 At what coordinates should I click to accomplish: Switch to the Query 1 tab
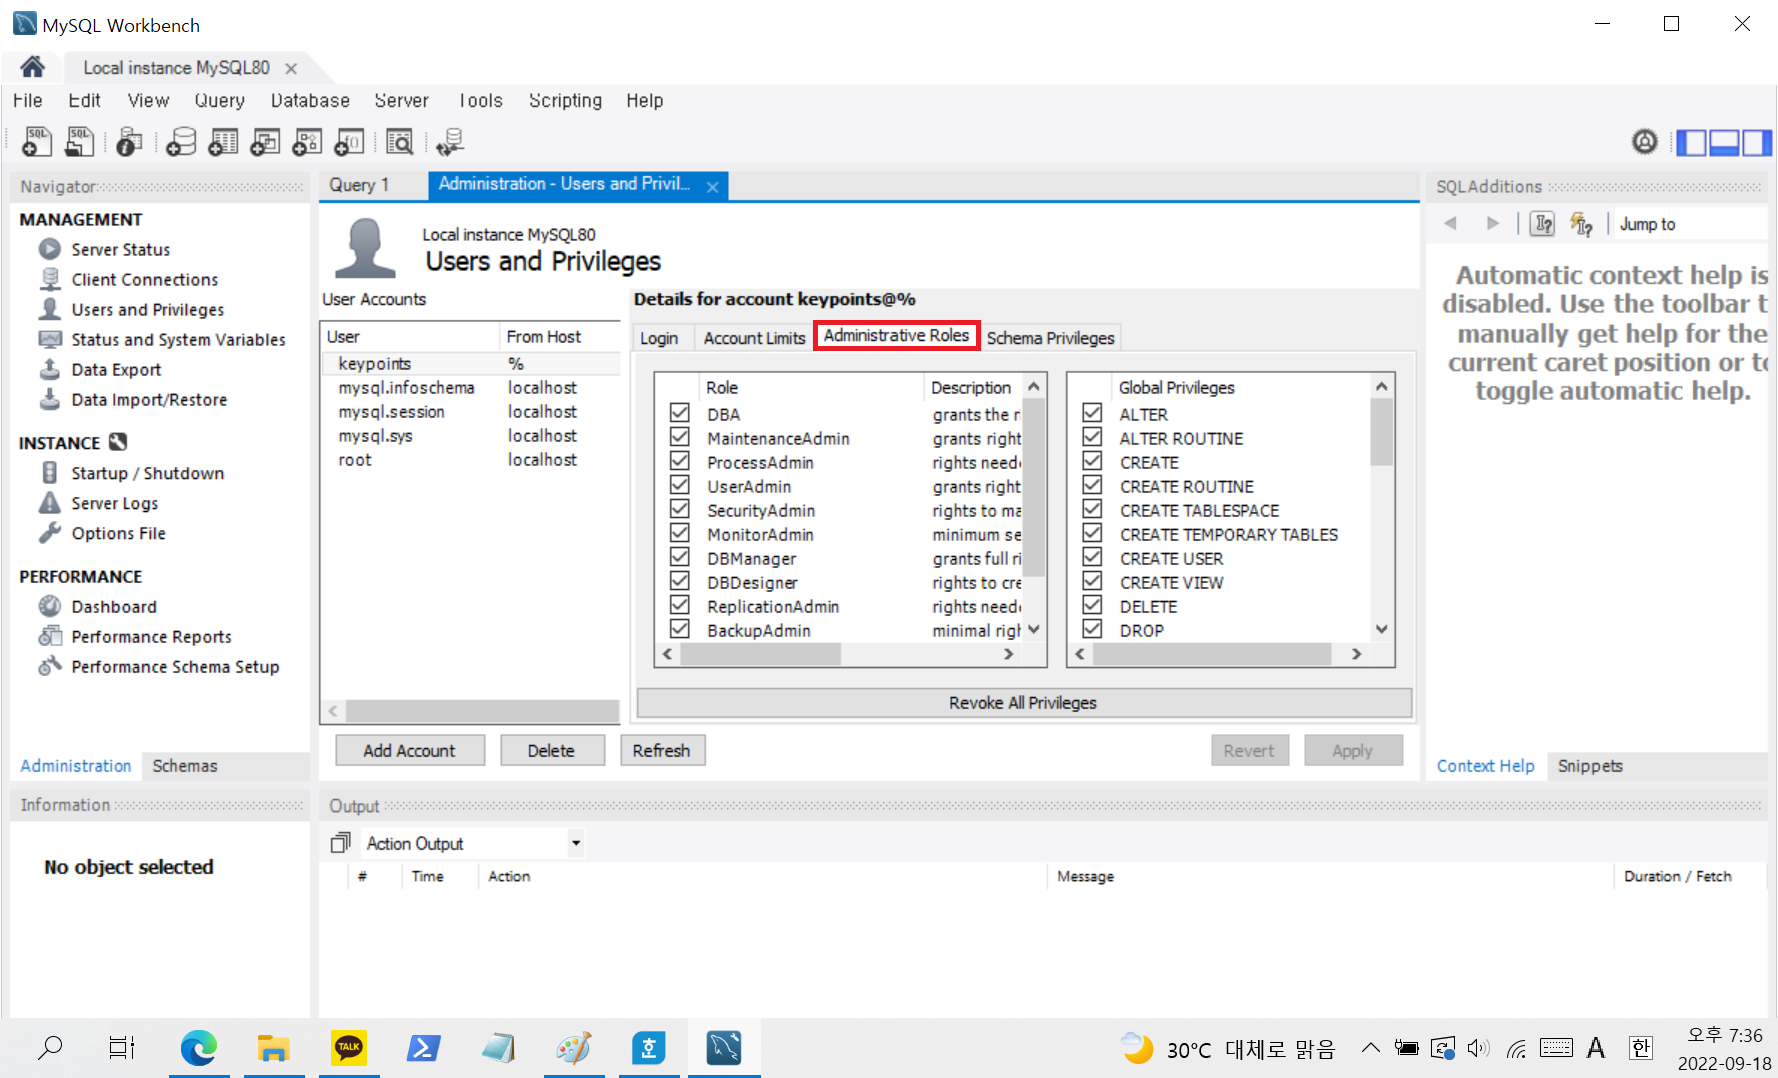coord(359,185)
